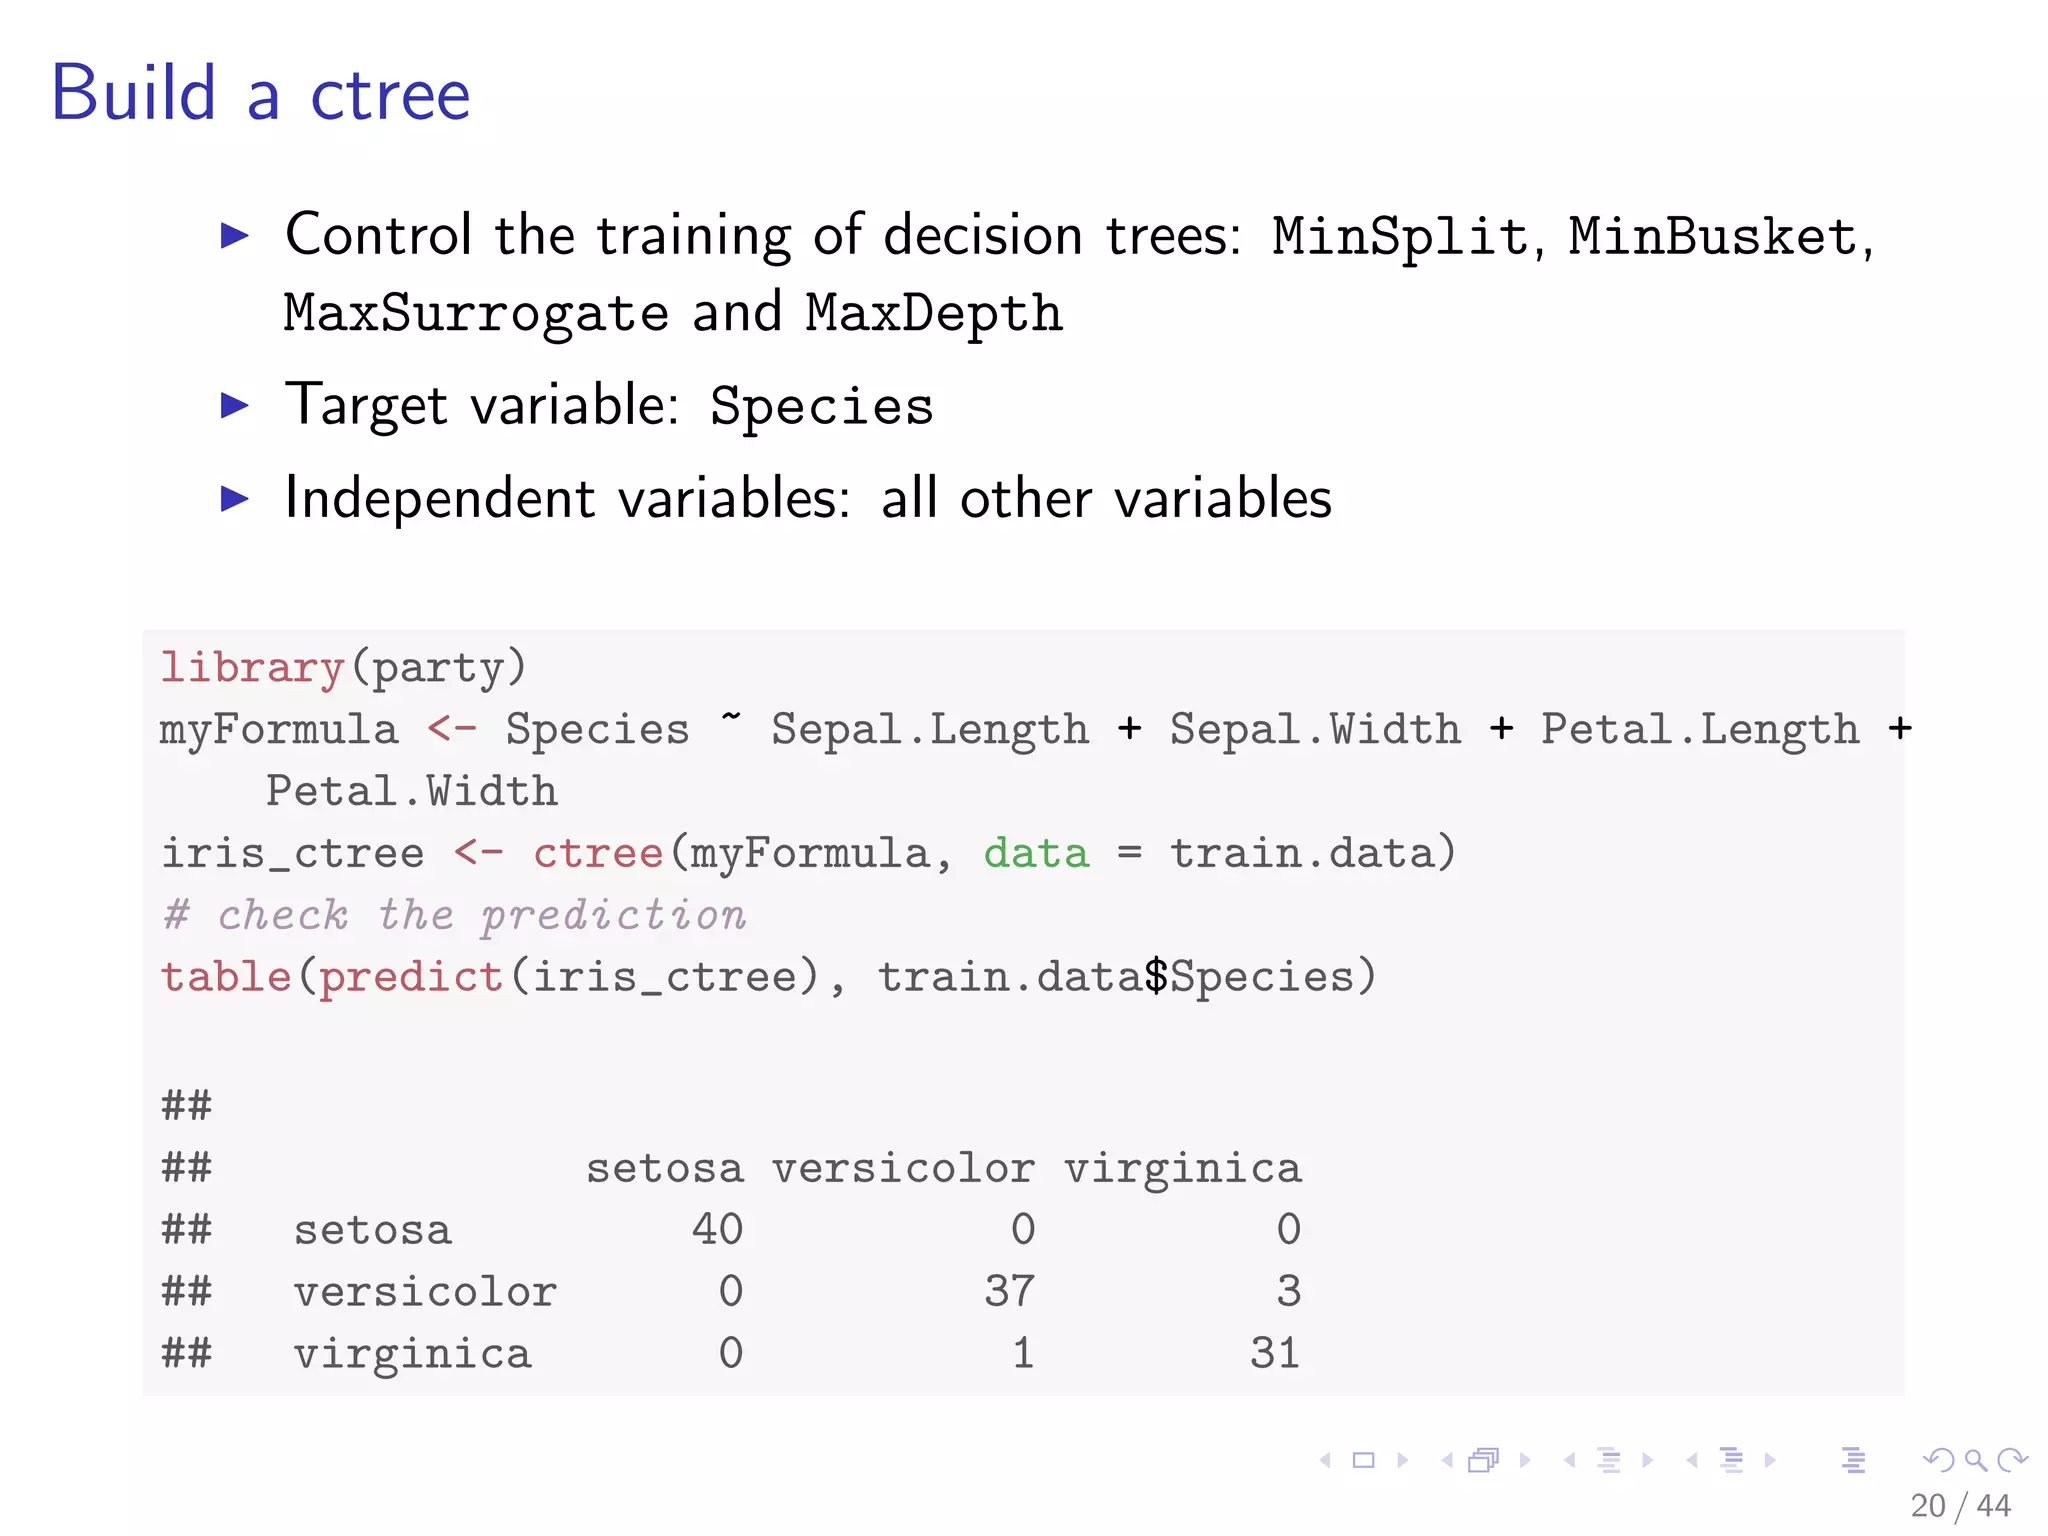Click the go-back curved arrow icon

1938,1460
